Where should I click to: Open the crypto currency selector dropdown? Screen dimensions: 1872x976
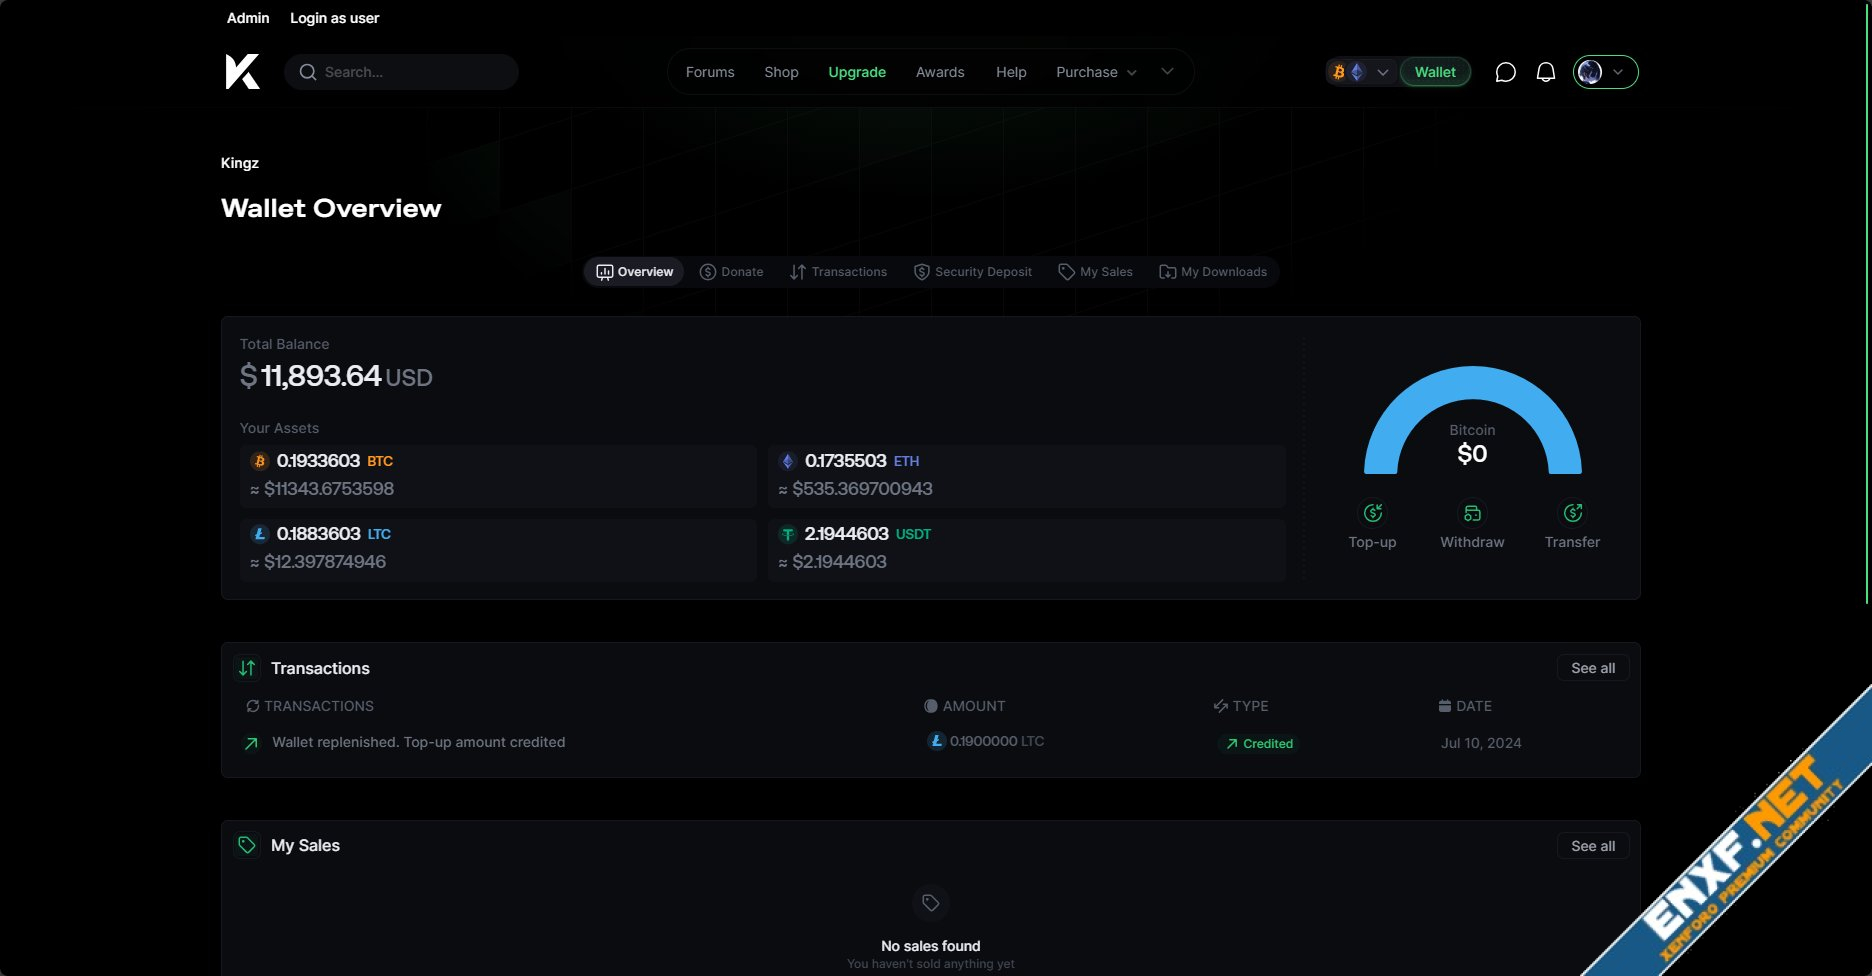point(1360,72)
